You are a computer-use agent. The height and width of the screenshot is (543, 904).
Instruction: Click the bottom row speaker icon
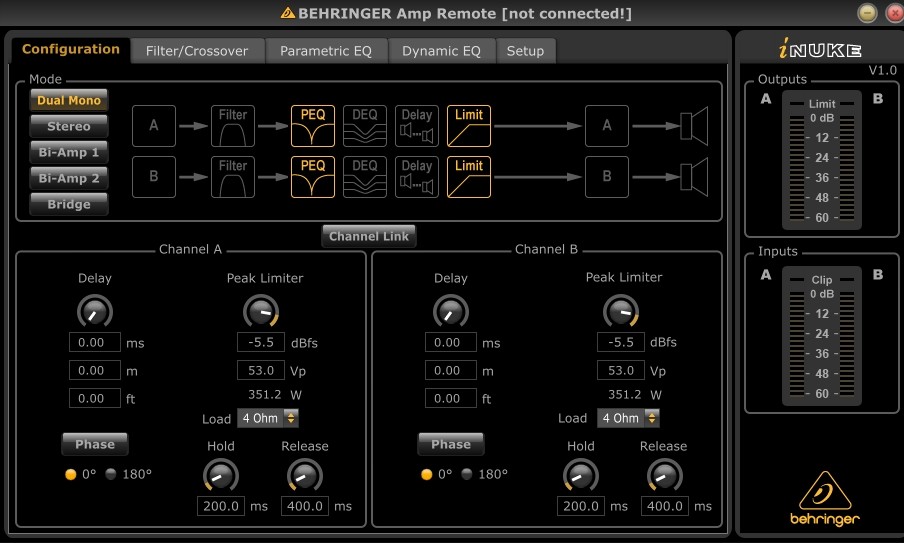point(694,177)
